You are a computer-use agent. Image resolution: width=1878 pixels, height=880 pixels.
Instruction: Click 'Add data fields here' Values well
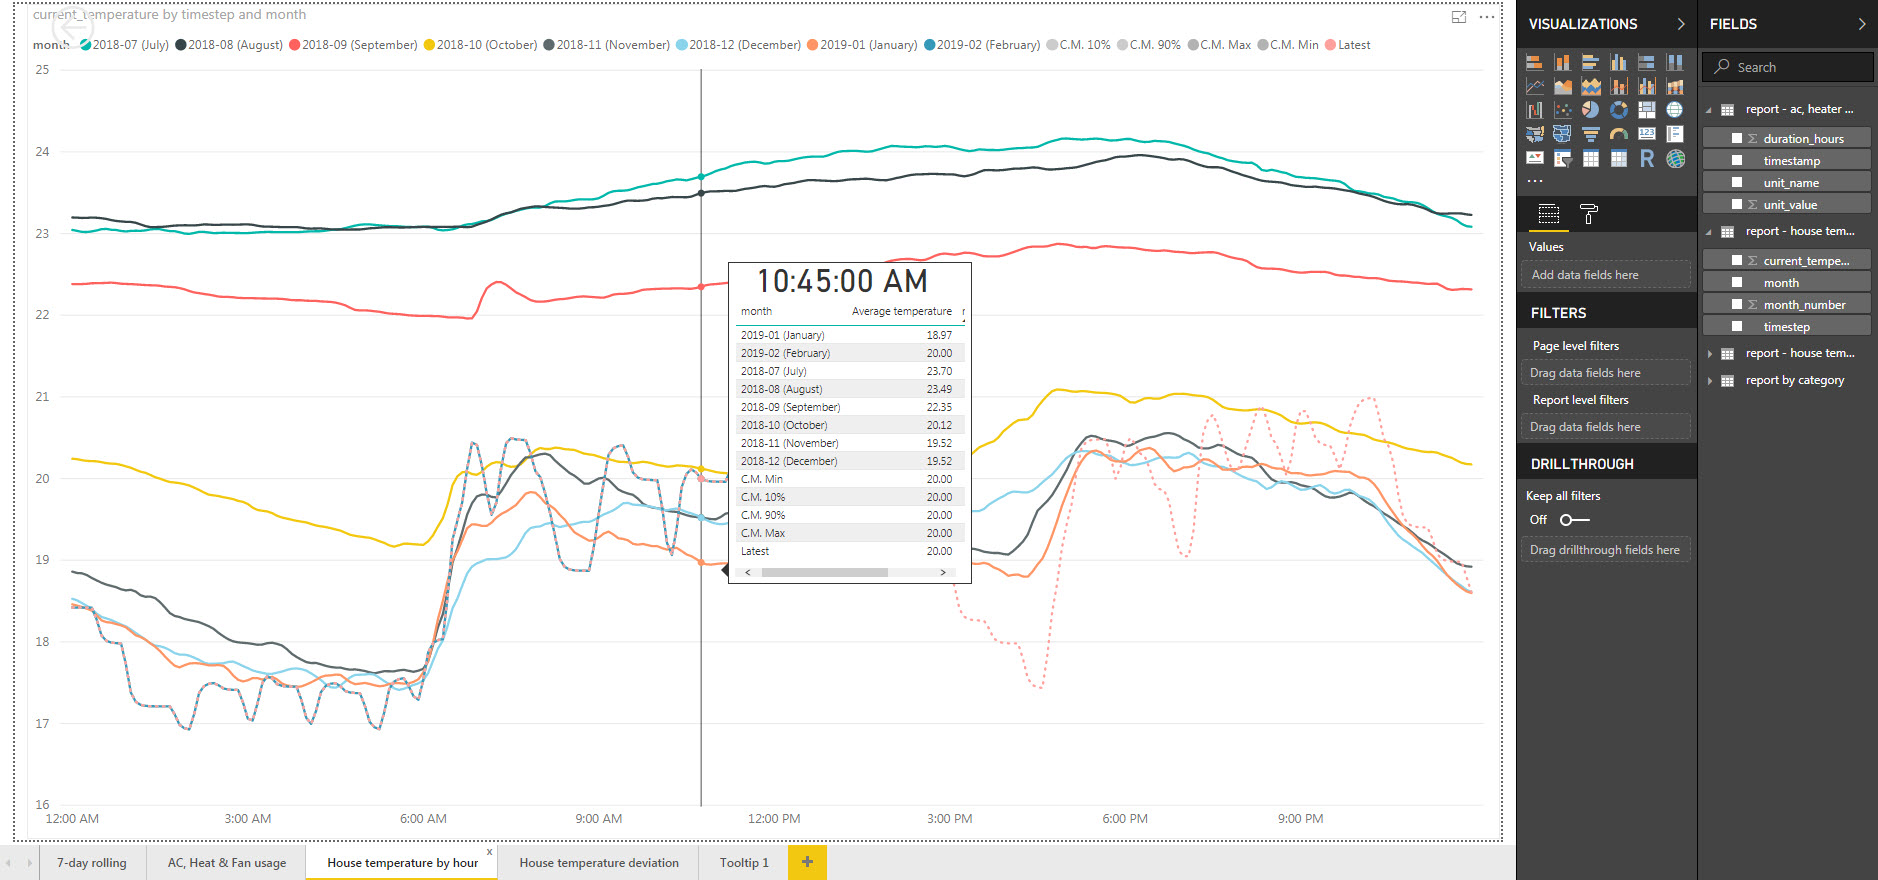(x=1606, y=275)
